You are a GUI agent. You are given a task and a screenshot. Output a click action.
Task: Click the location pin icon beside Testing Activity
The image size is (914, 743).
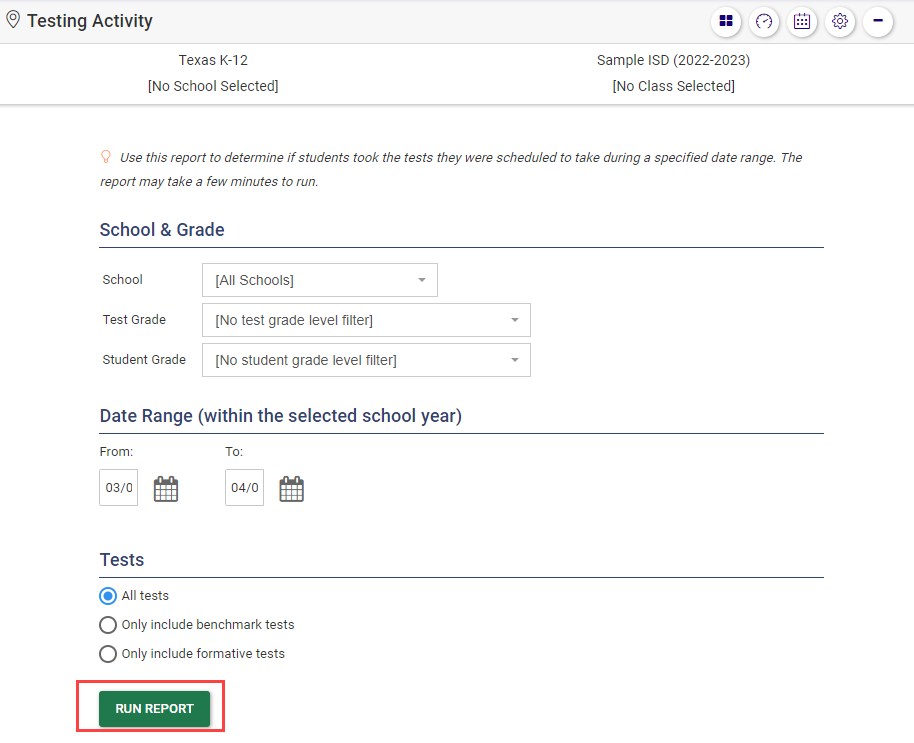(13, 20)
